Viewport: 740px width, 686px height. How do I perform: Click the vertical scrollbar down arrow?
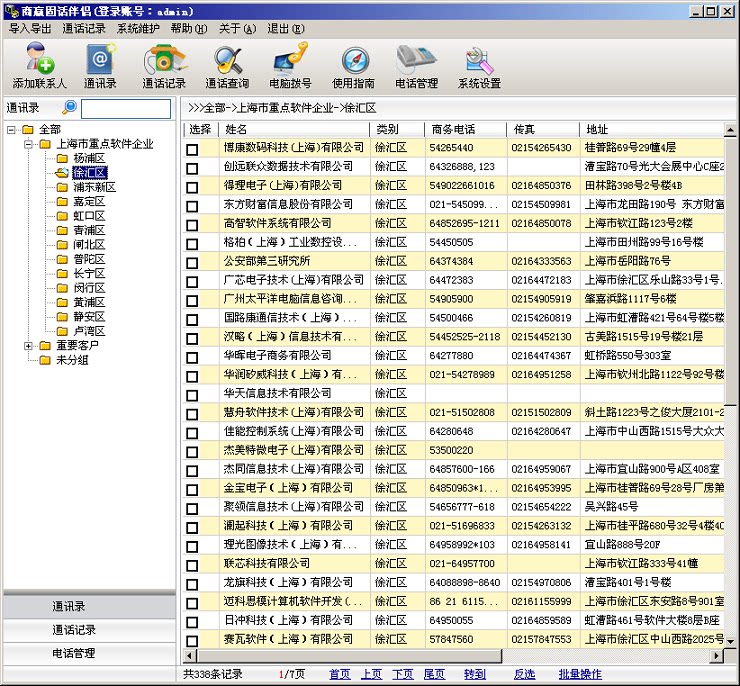pyautogui.click(x=730, y=641)
